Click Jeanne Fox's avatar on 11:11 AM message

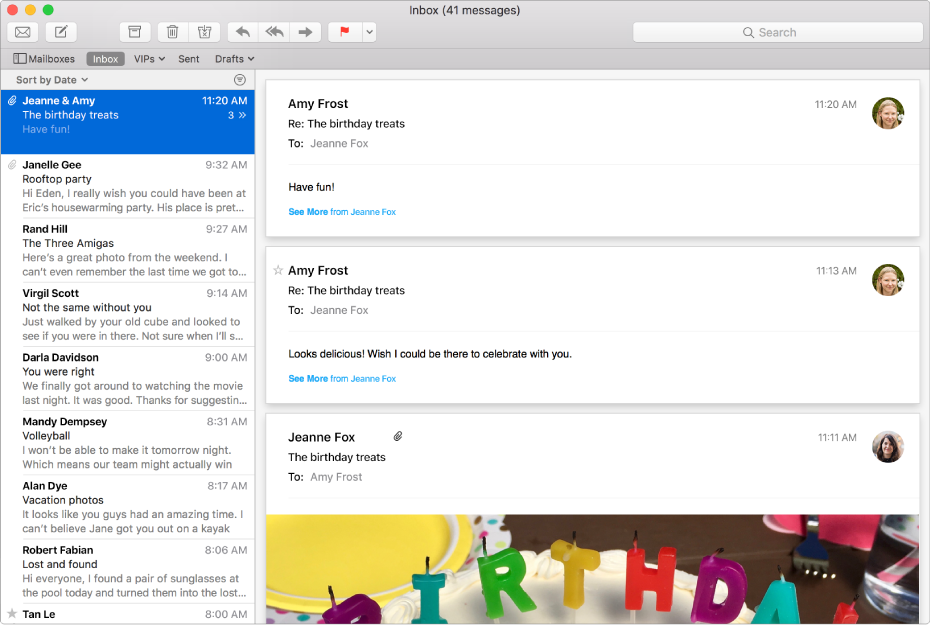[x=888, y=446]
